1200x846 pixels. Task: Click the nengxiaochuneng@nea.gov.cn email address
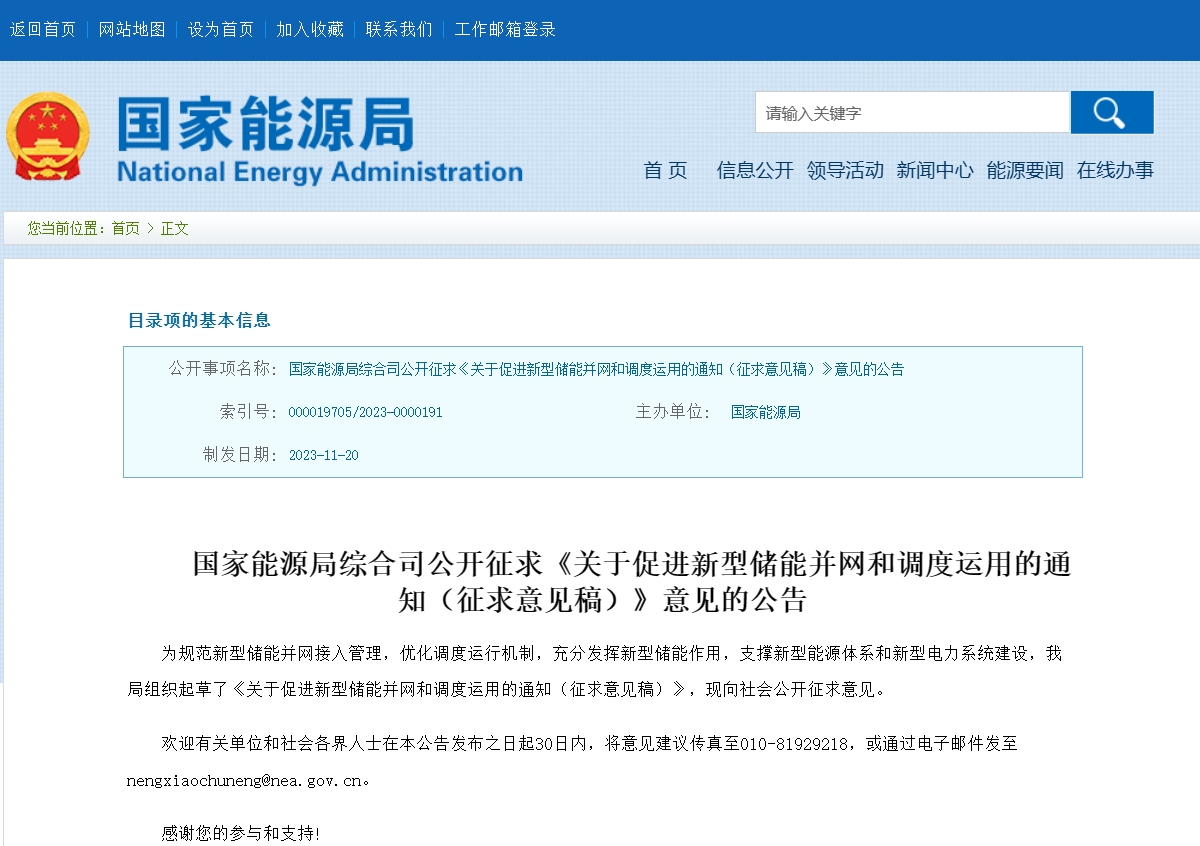coord(243,780)
